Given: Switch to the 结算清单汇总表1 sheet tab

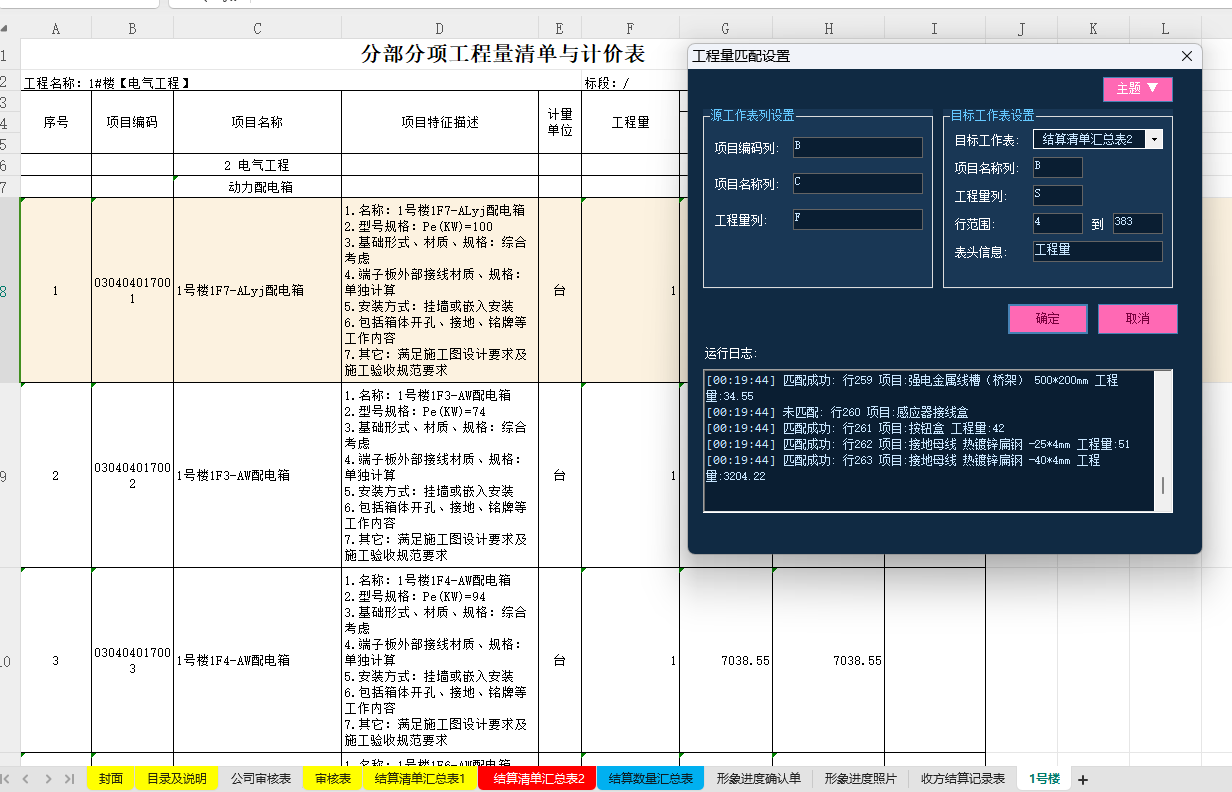Looking at the screenshot, I should (420, 779).
